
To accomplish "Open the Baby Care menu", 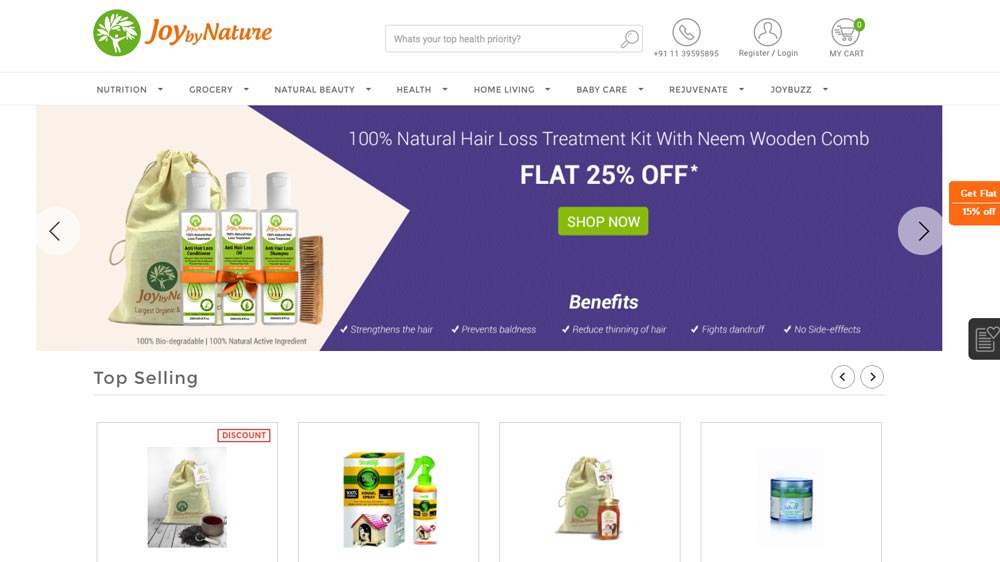I will [601, 89].
